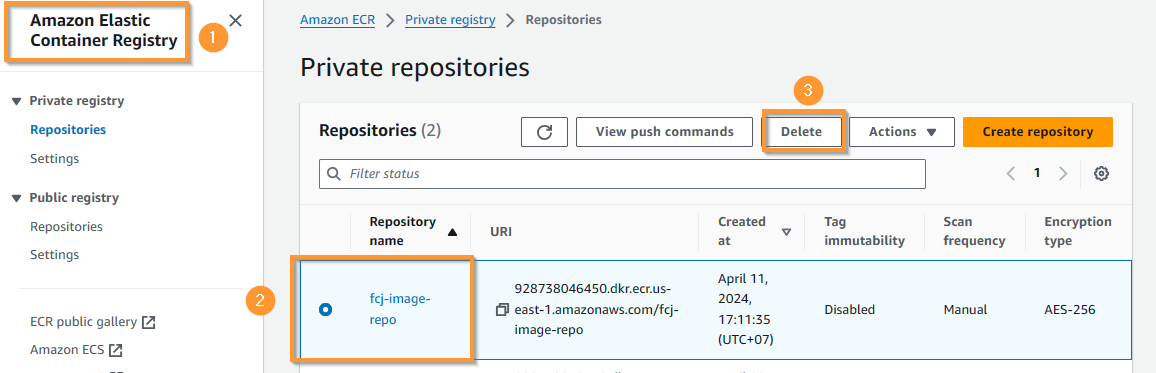Focus the Filter status search field
The image size is (1156, 373).
tap(622, 174)
